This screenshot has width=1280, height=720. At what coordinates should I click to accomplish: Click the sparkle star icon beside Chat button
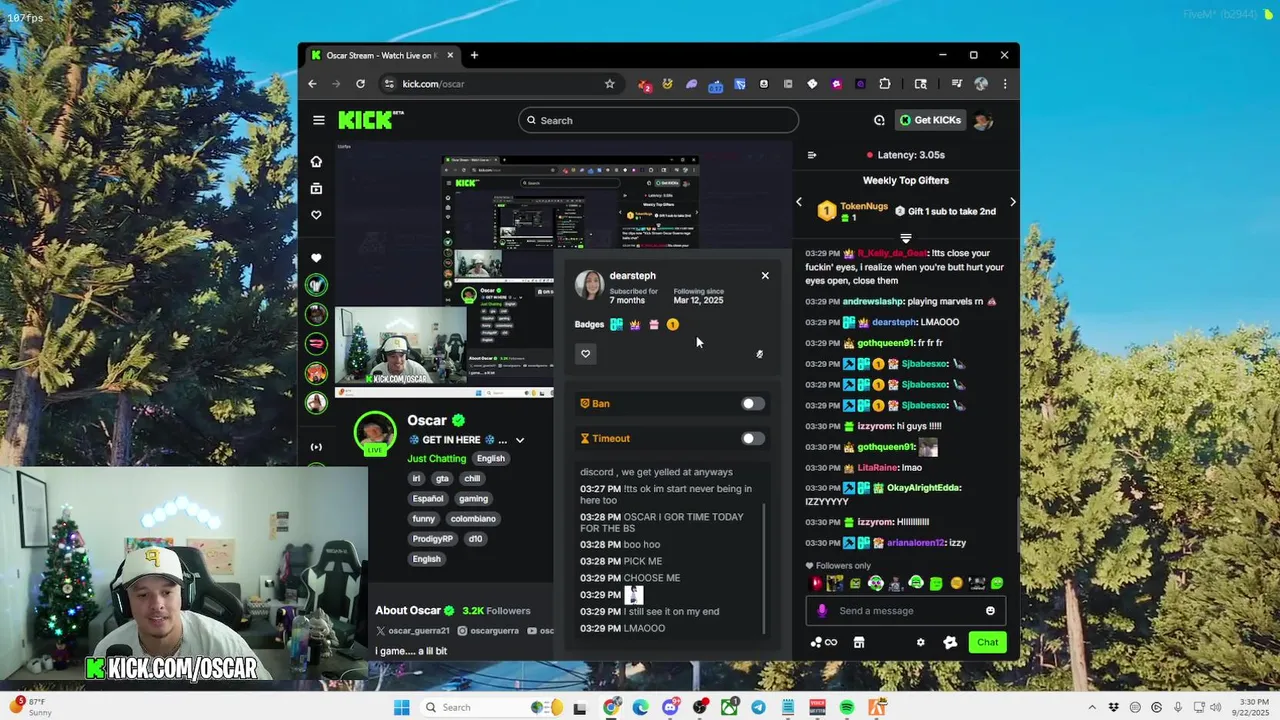tap(950, 642)
